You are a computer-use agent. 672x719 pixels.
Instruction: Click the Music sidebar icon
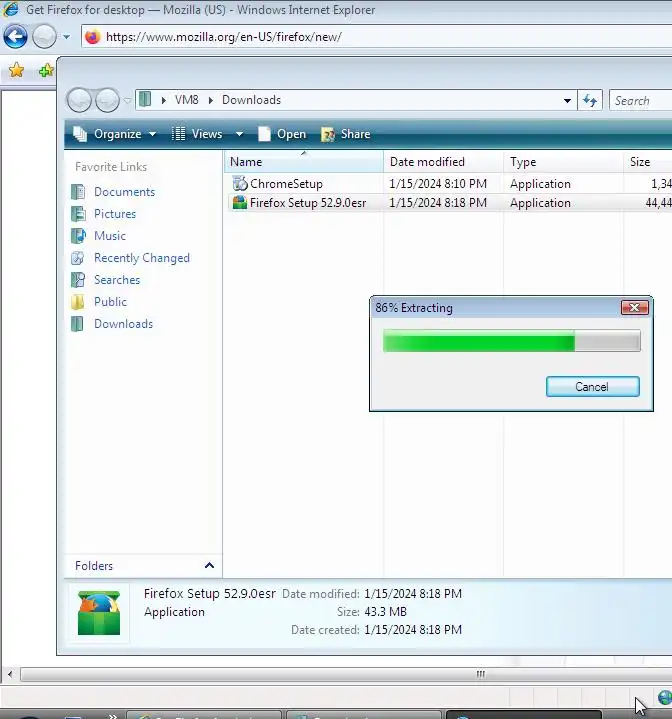coord(78,236)
